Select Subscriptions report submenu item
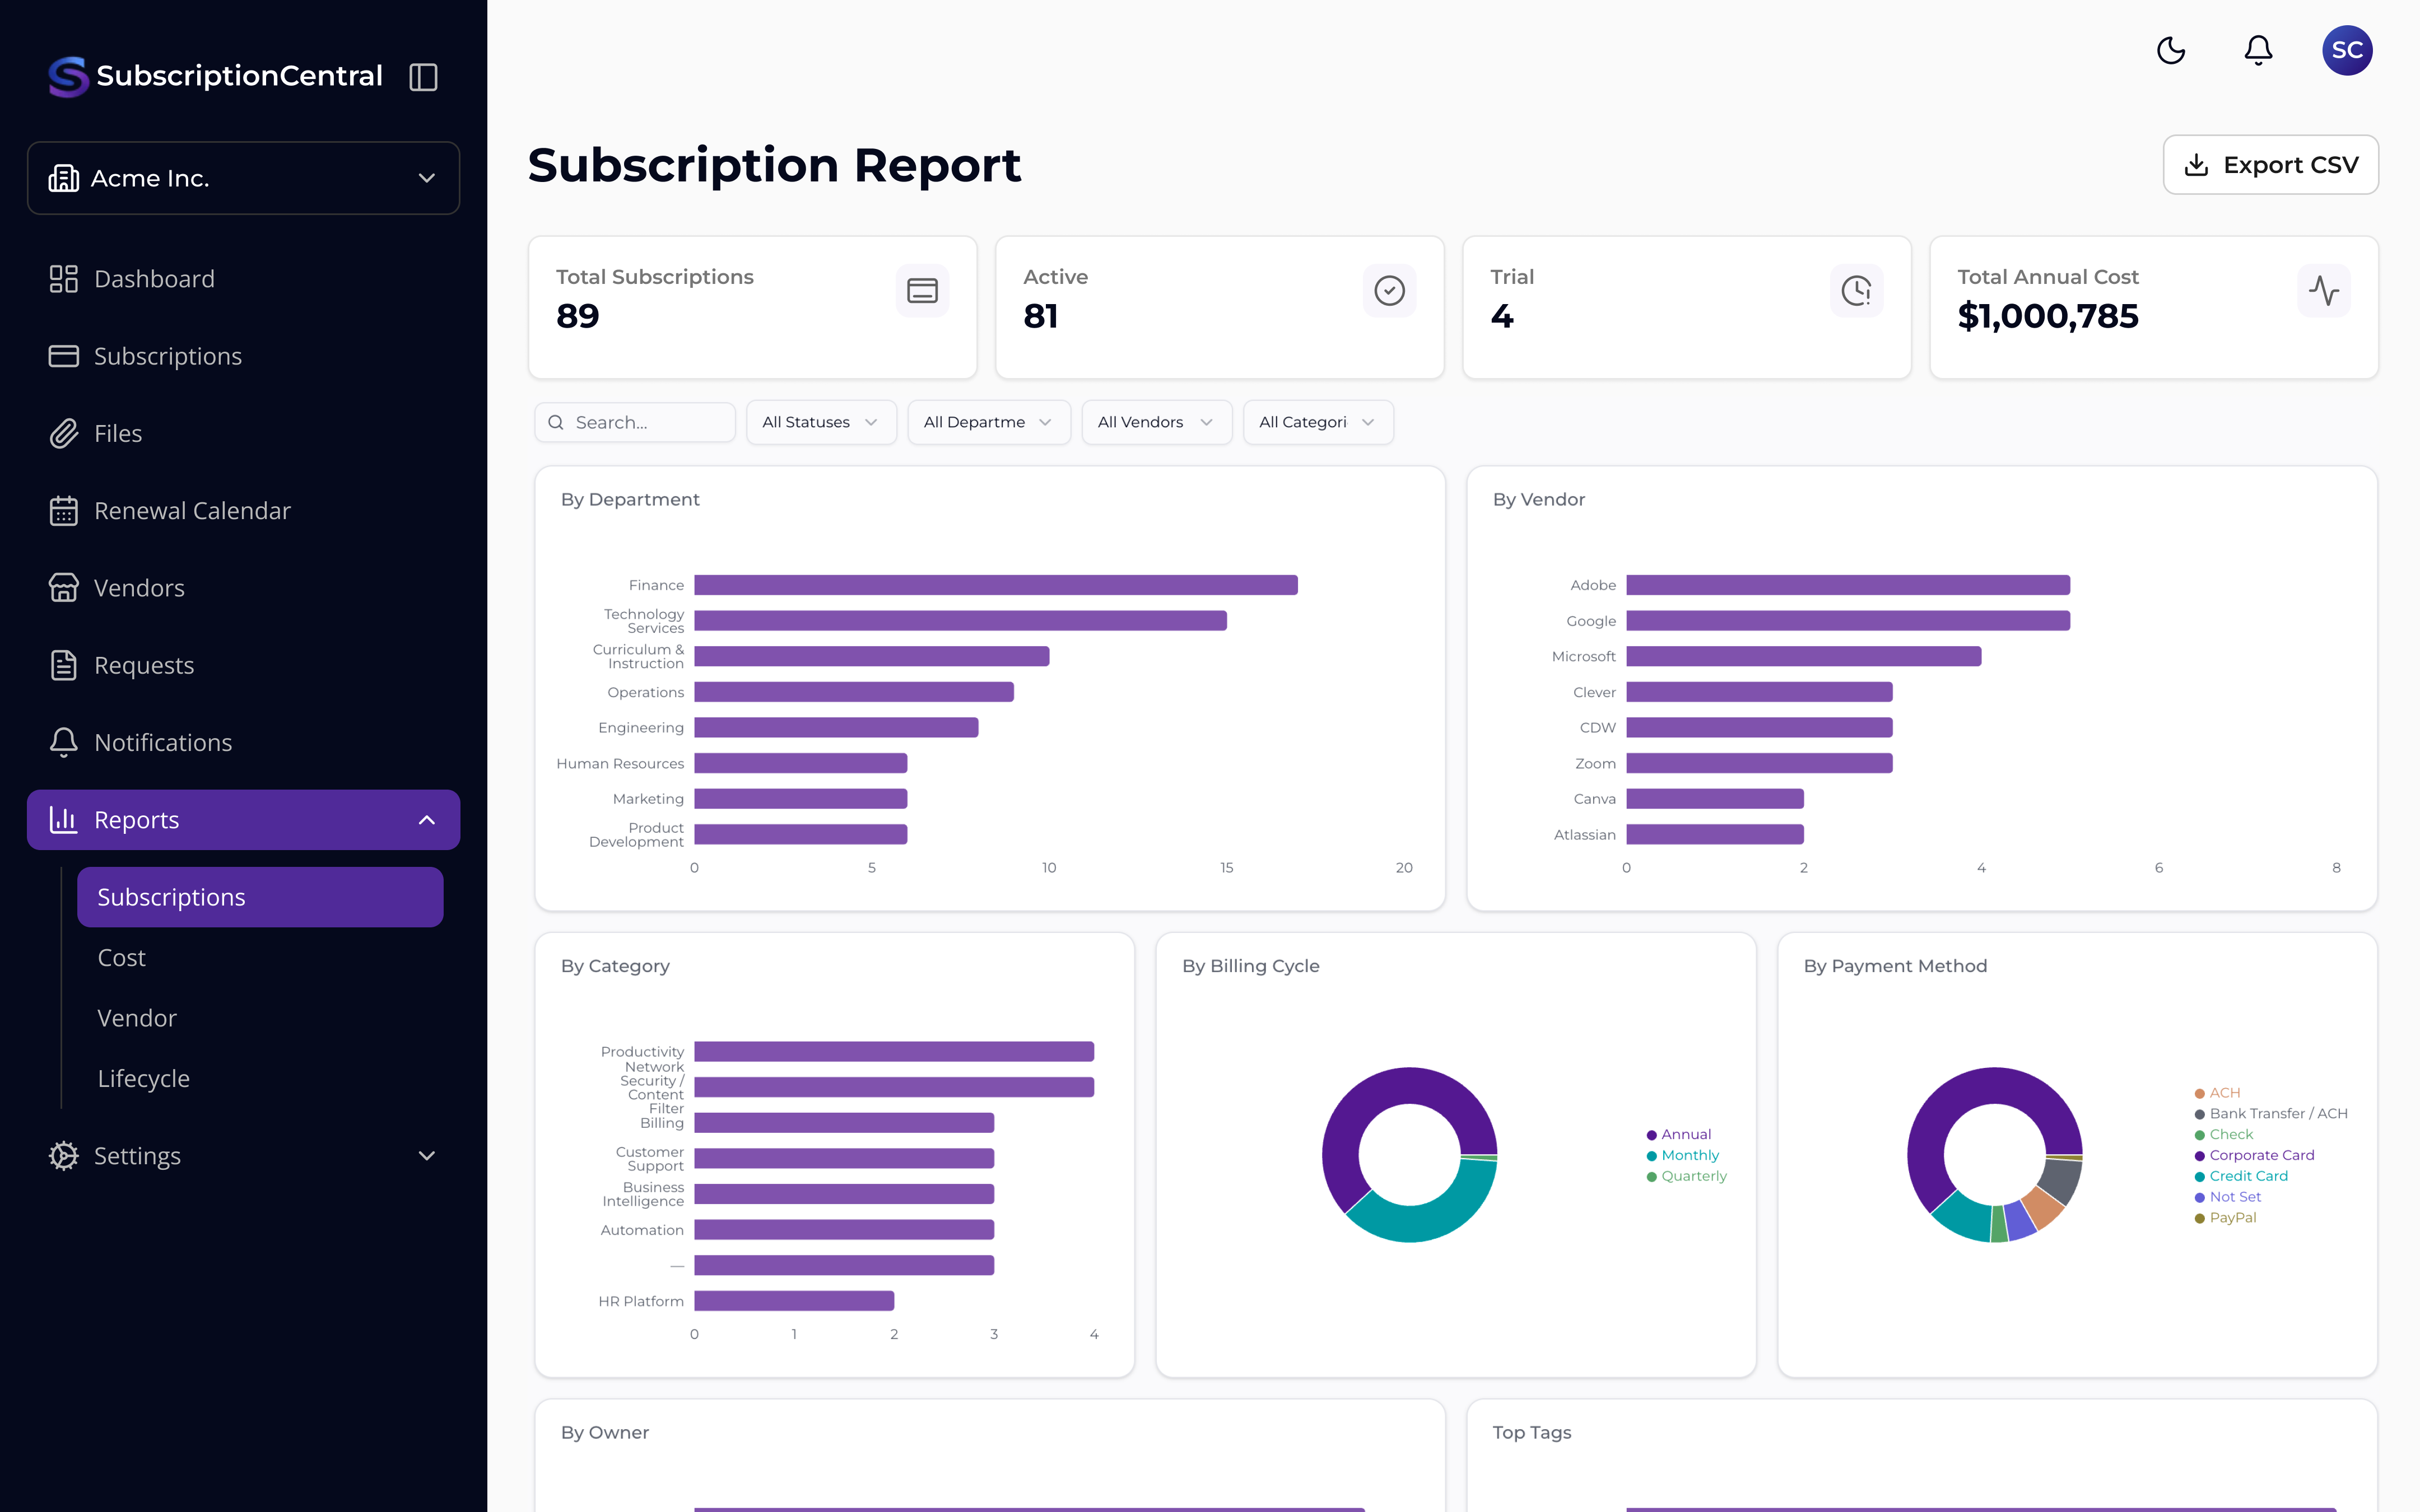This screenshot has height=1512, width=2420. click(x=260, y=897)
